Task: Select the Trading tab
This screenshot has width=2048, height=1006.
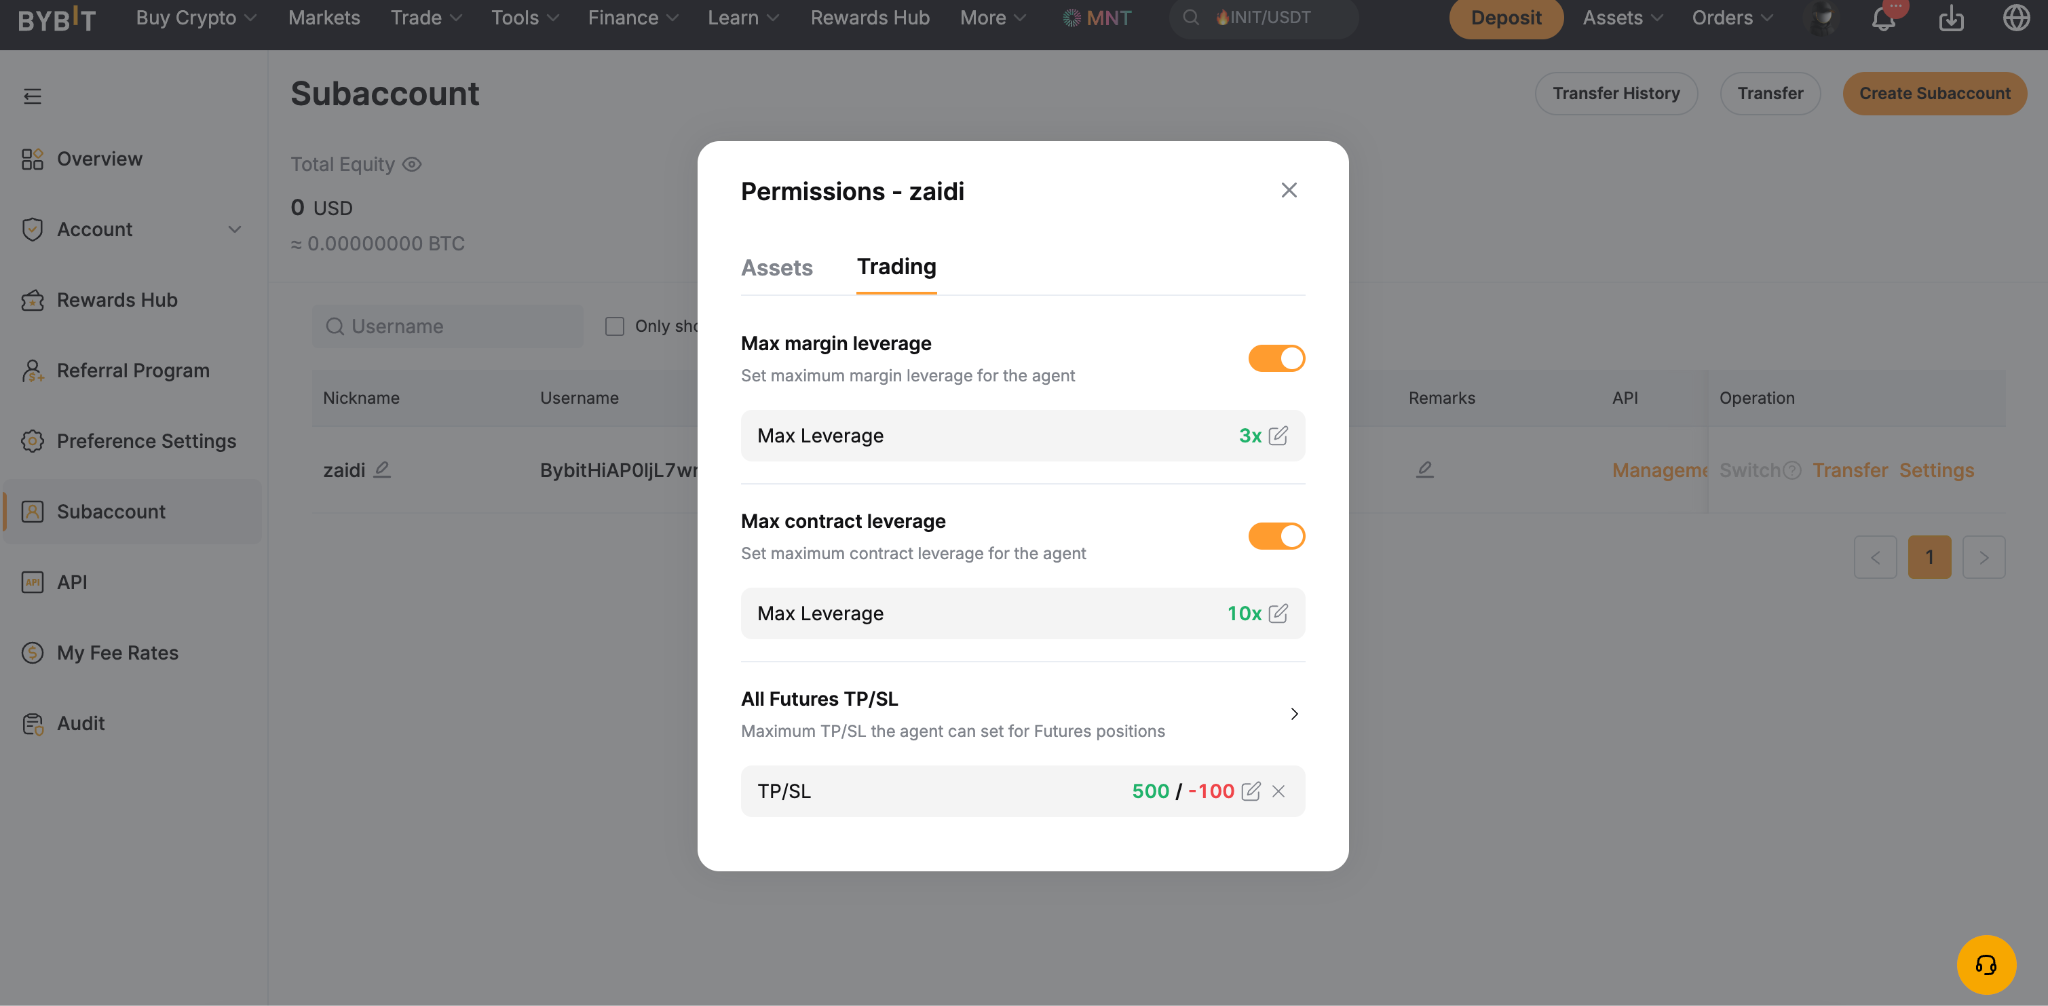Action: click(896, 267)
